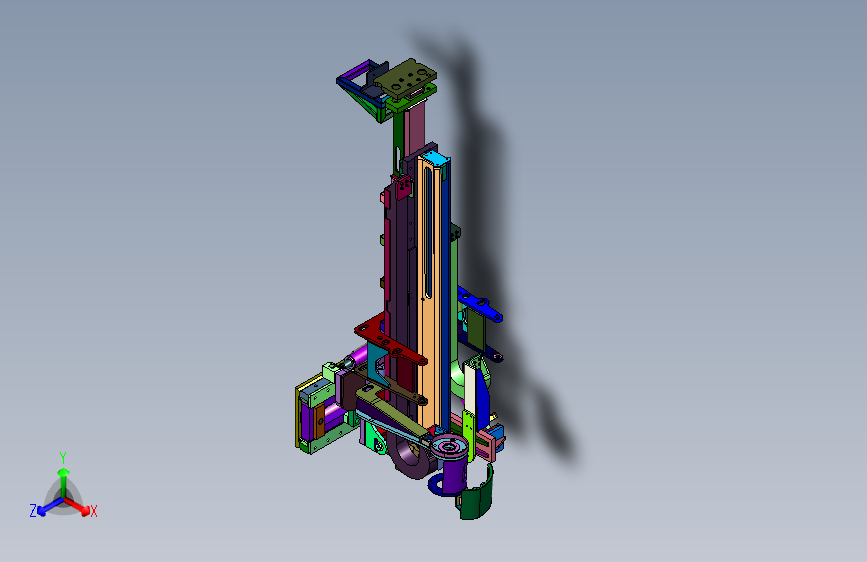Select the cyan cap atop the orange rail
The width and height of the screenshot is (867, 562).
pos(438,159)
